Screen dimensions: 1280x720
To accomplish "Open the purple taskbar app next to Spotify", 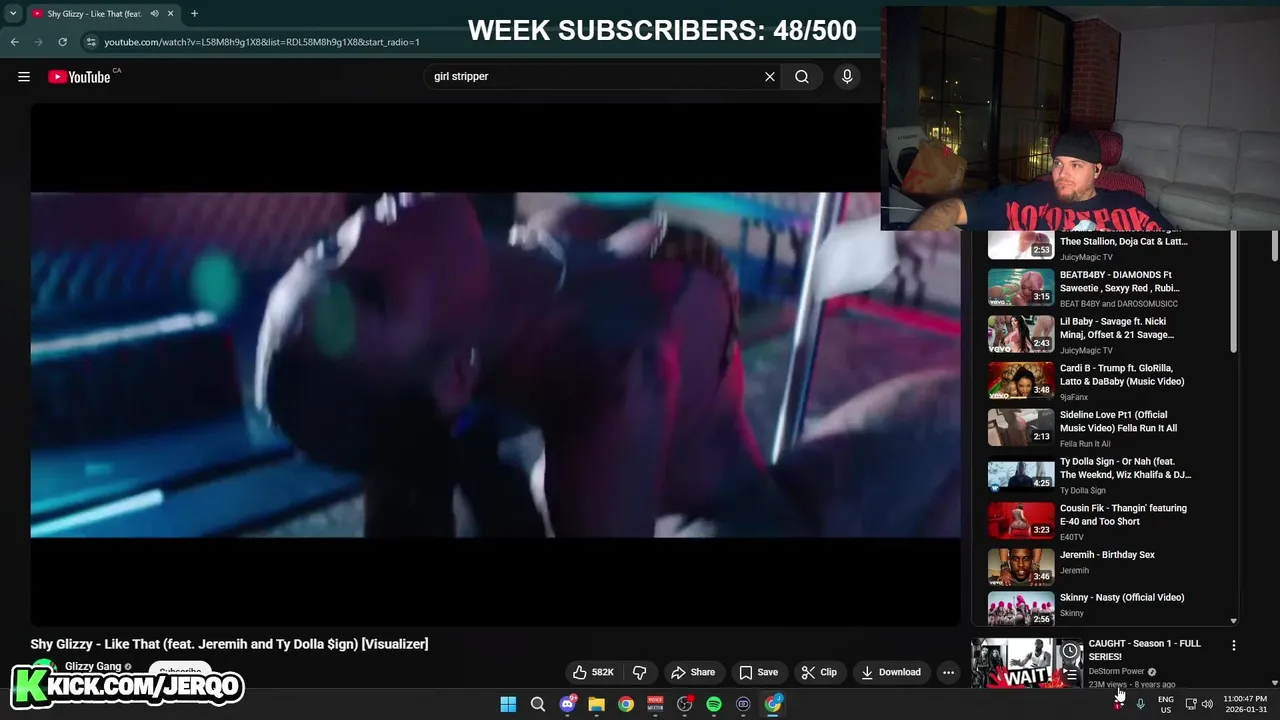I will 743,704.
